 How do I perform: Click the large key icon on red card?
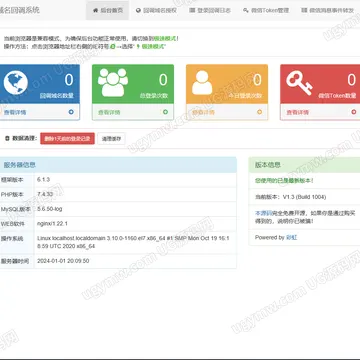point(299,83)
